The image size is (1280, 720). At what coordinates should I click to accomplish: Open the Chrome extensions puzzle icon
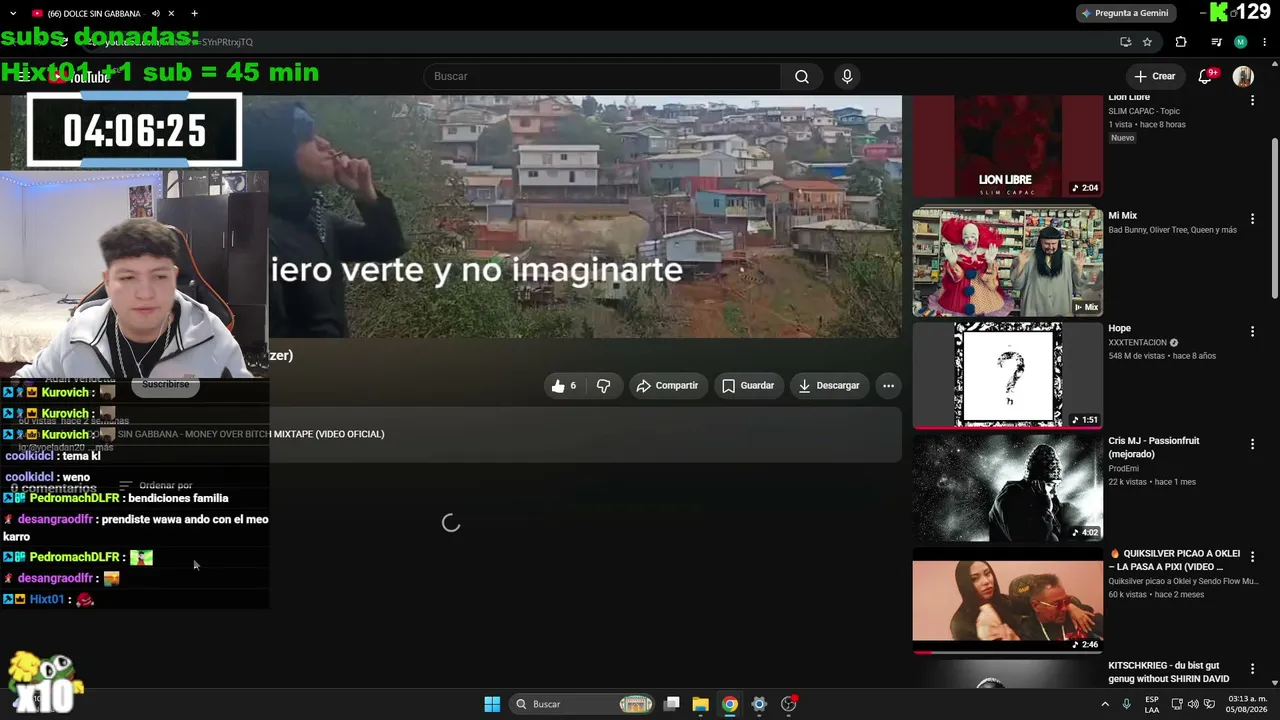click(x=1181, y=42)
